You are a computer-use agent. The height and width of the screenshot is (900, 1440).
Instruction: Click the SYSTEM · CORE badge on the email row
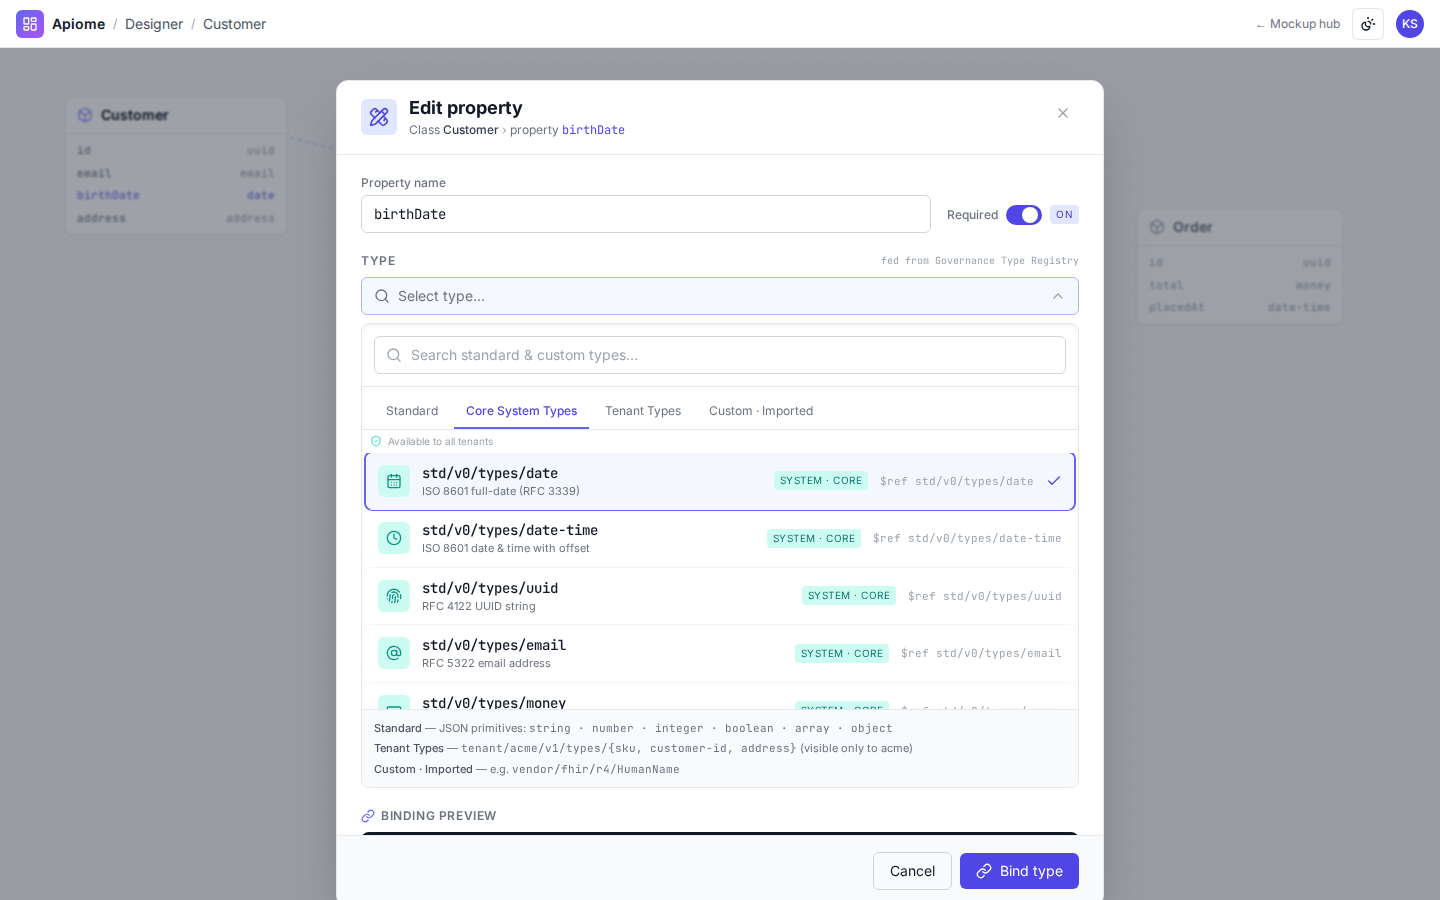pos(842,654)
